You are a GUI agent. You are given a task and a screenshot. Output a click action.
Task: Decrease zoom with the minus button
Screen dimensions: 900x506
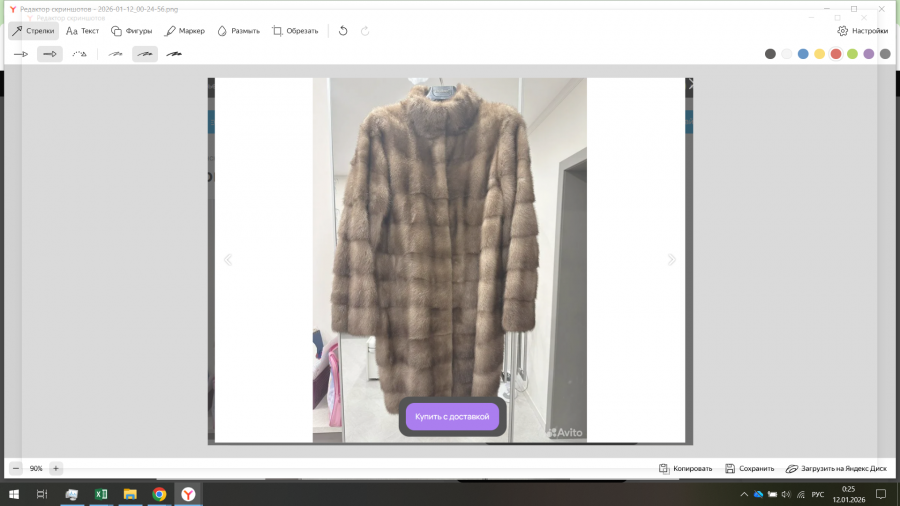tap(16, 468)
